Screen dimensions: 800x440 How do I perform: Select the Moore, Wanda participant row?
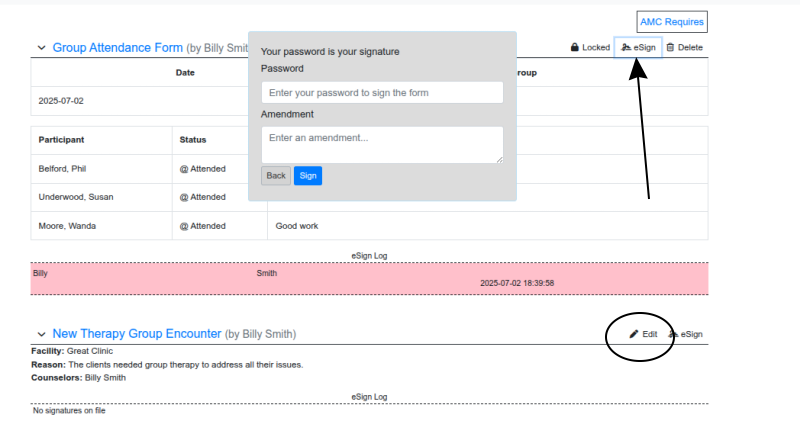click(369, 226)
